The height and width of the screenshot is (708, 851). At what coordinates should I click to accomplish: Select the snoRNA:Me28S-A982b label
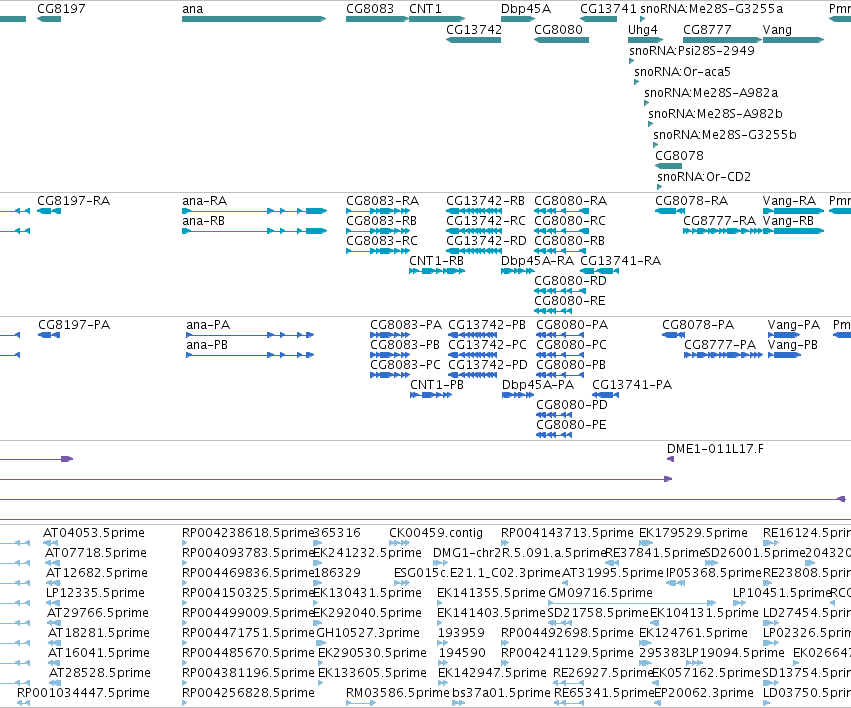click(715, 114)
